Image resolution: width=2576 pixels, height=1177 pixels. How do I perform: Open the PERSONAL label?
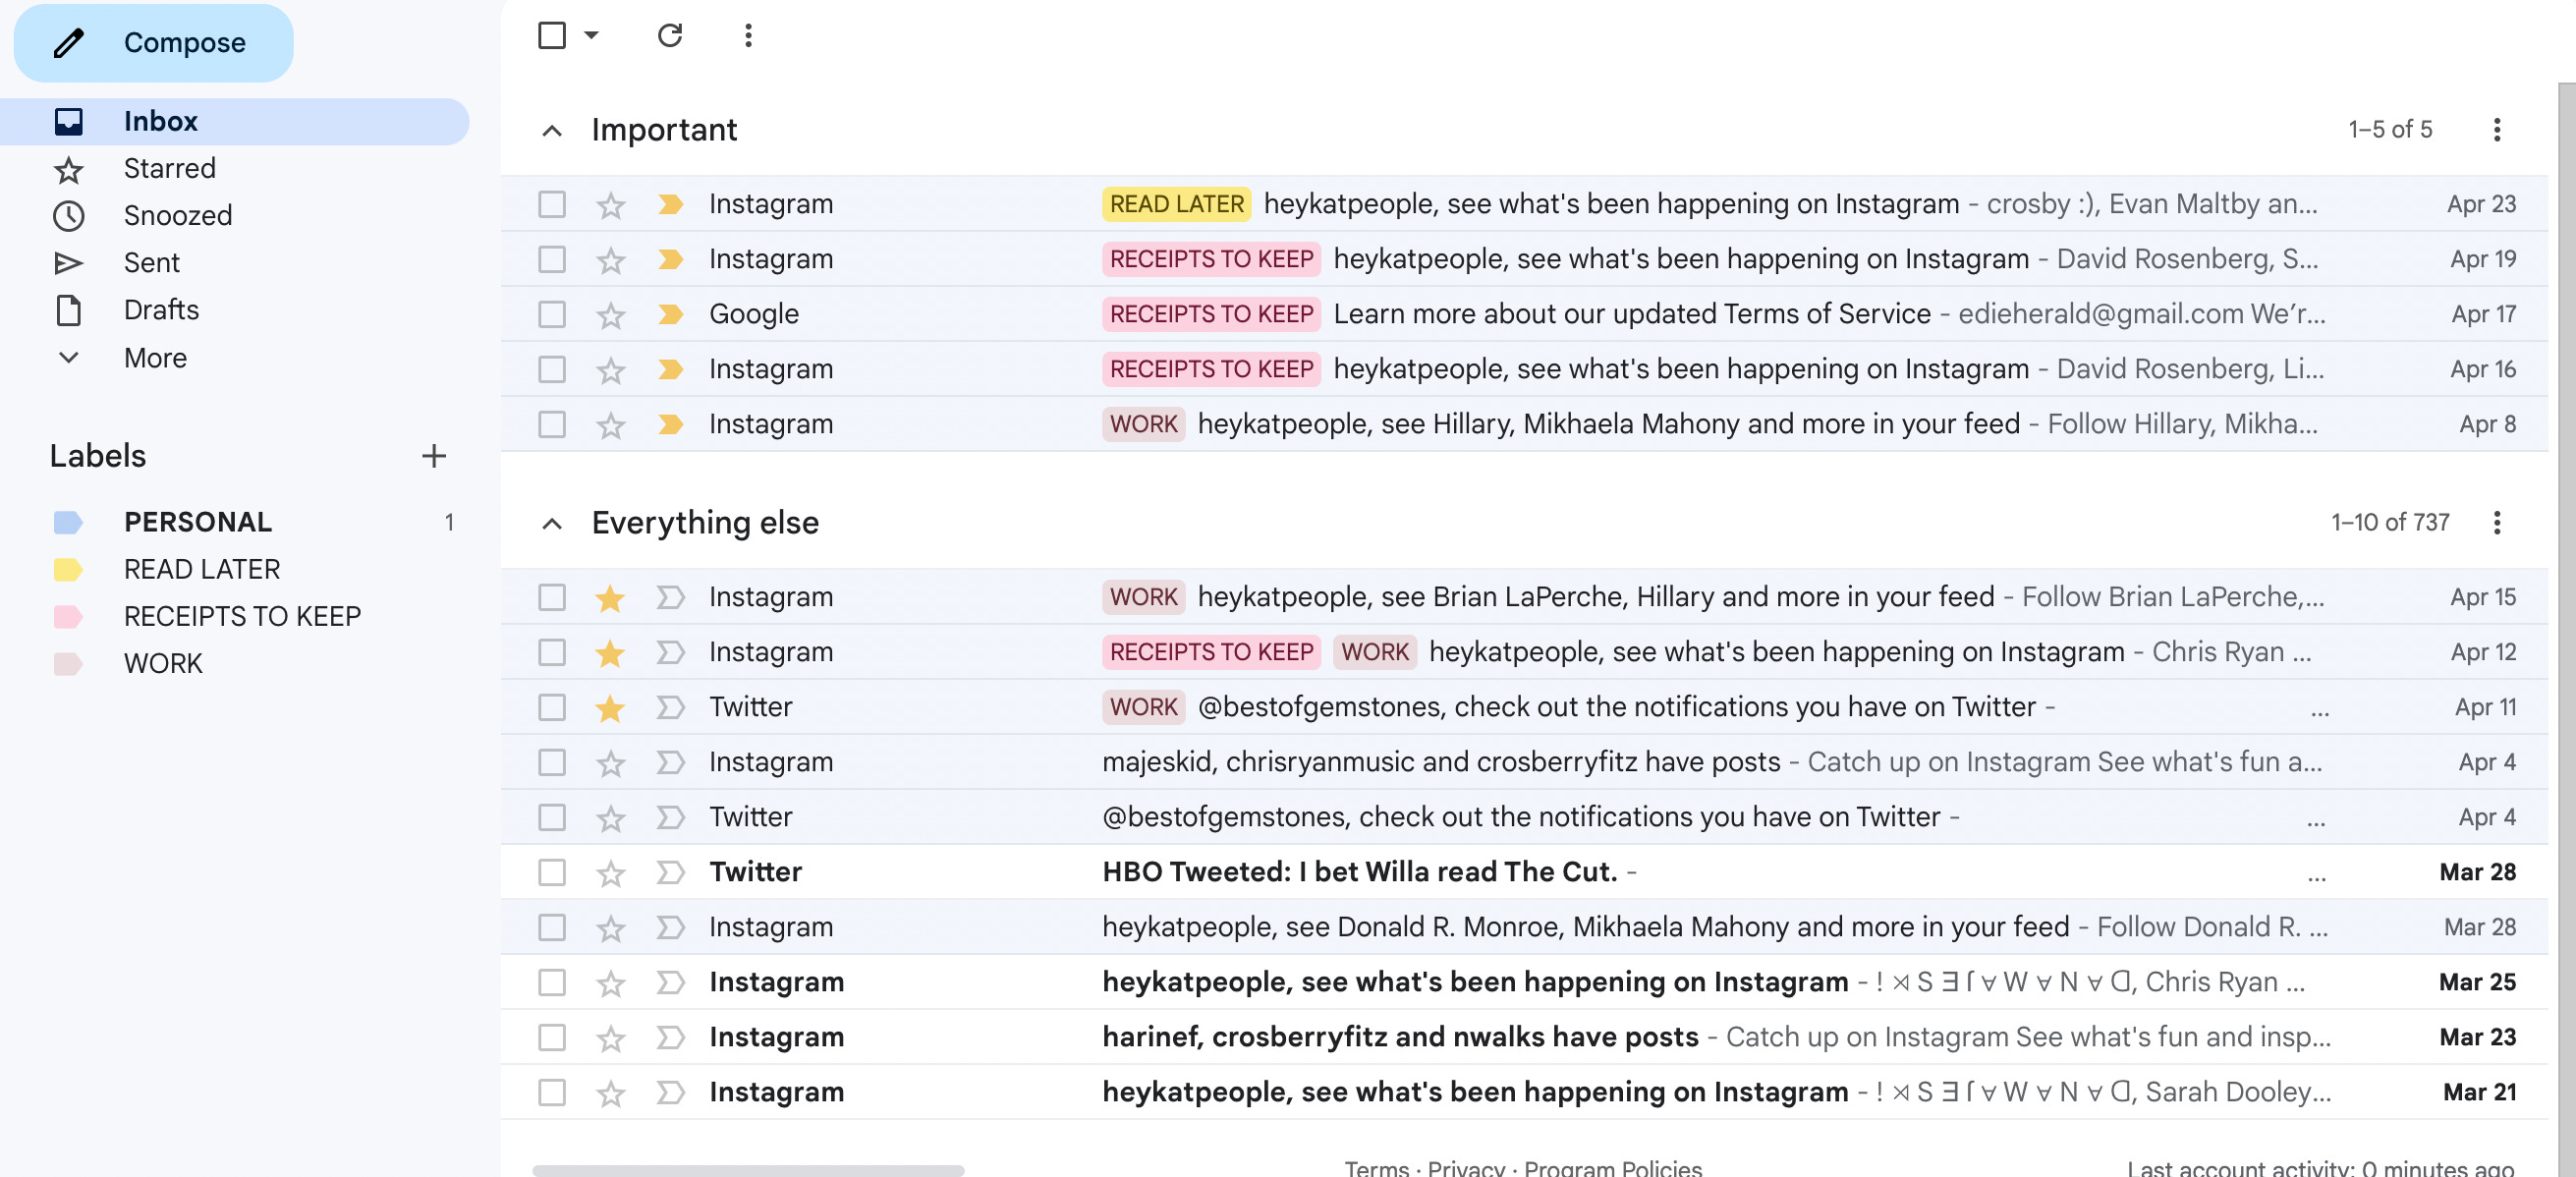pyautogui.click(x=197, y=522)
